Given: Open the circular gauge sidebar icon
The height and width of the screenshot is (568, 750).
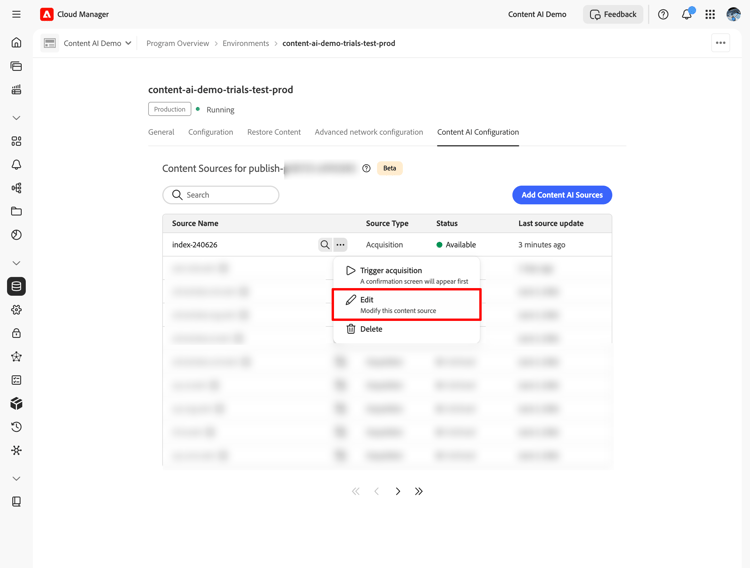Looking at the screenshot, I should (16, 234).
